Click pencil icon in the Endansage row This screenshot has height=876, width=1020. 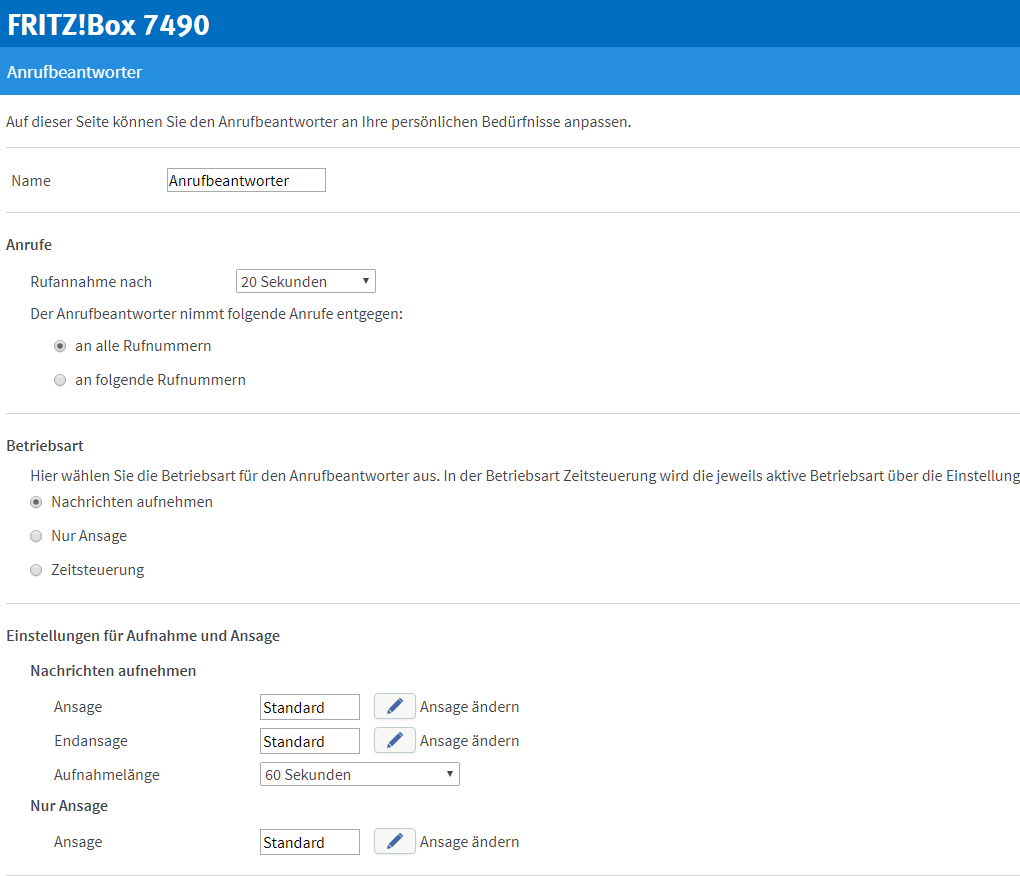[x=394, y=740]
